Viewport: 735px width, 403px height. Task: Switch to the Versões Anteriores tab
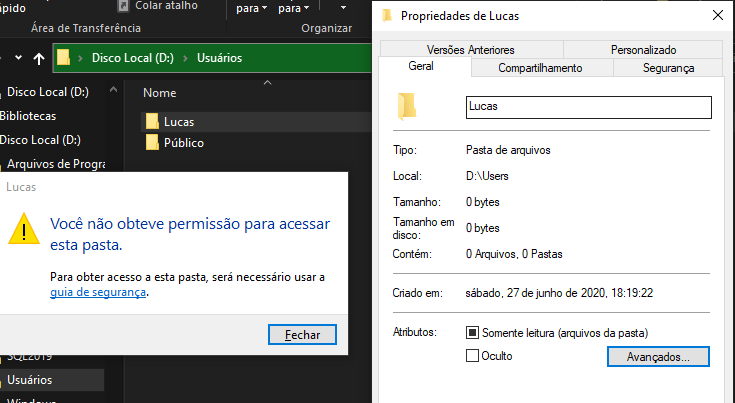pos(471,50)
